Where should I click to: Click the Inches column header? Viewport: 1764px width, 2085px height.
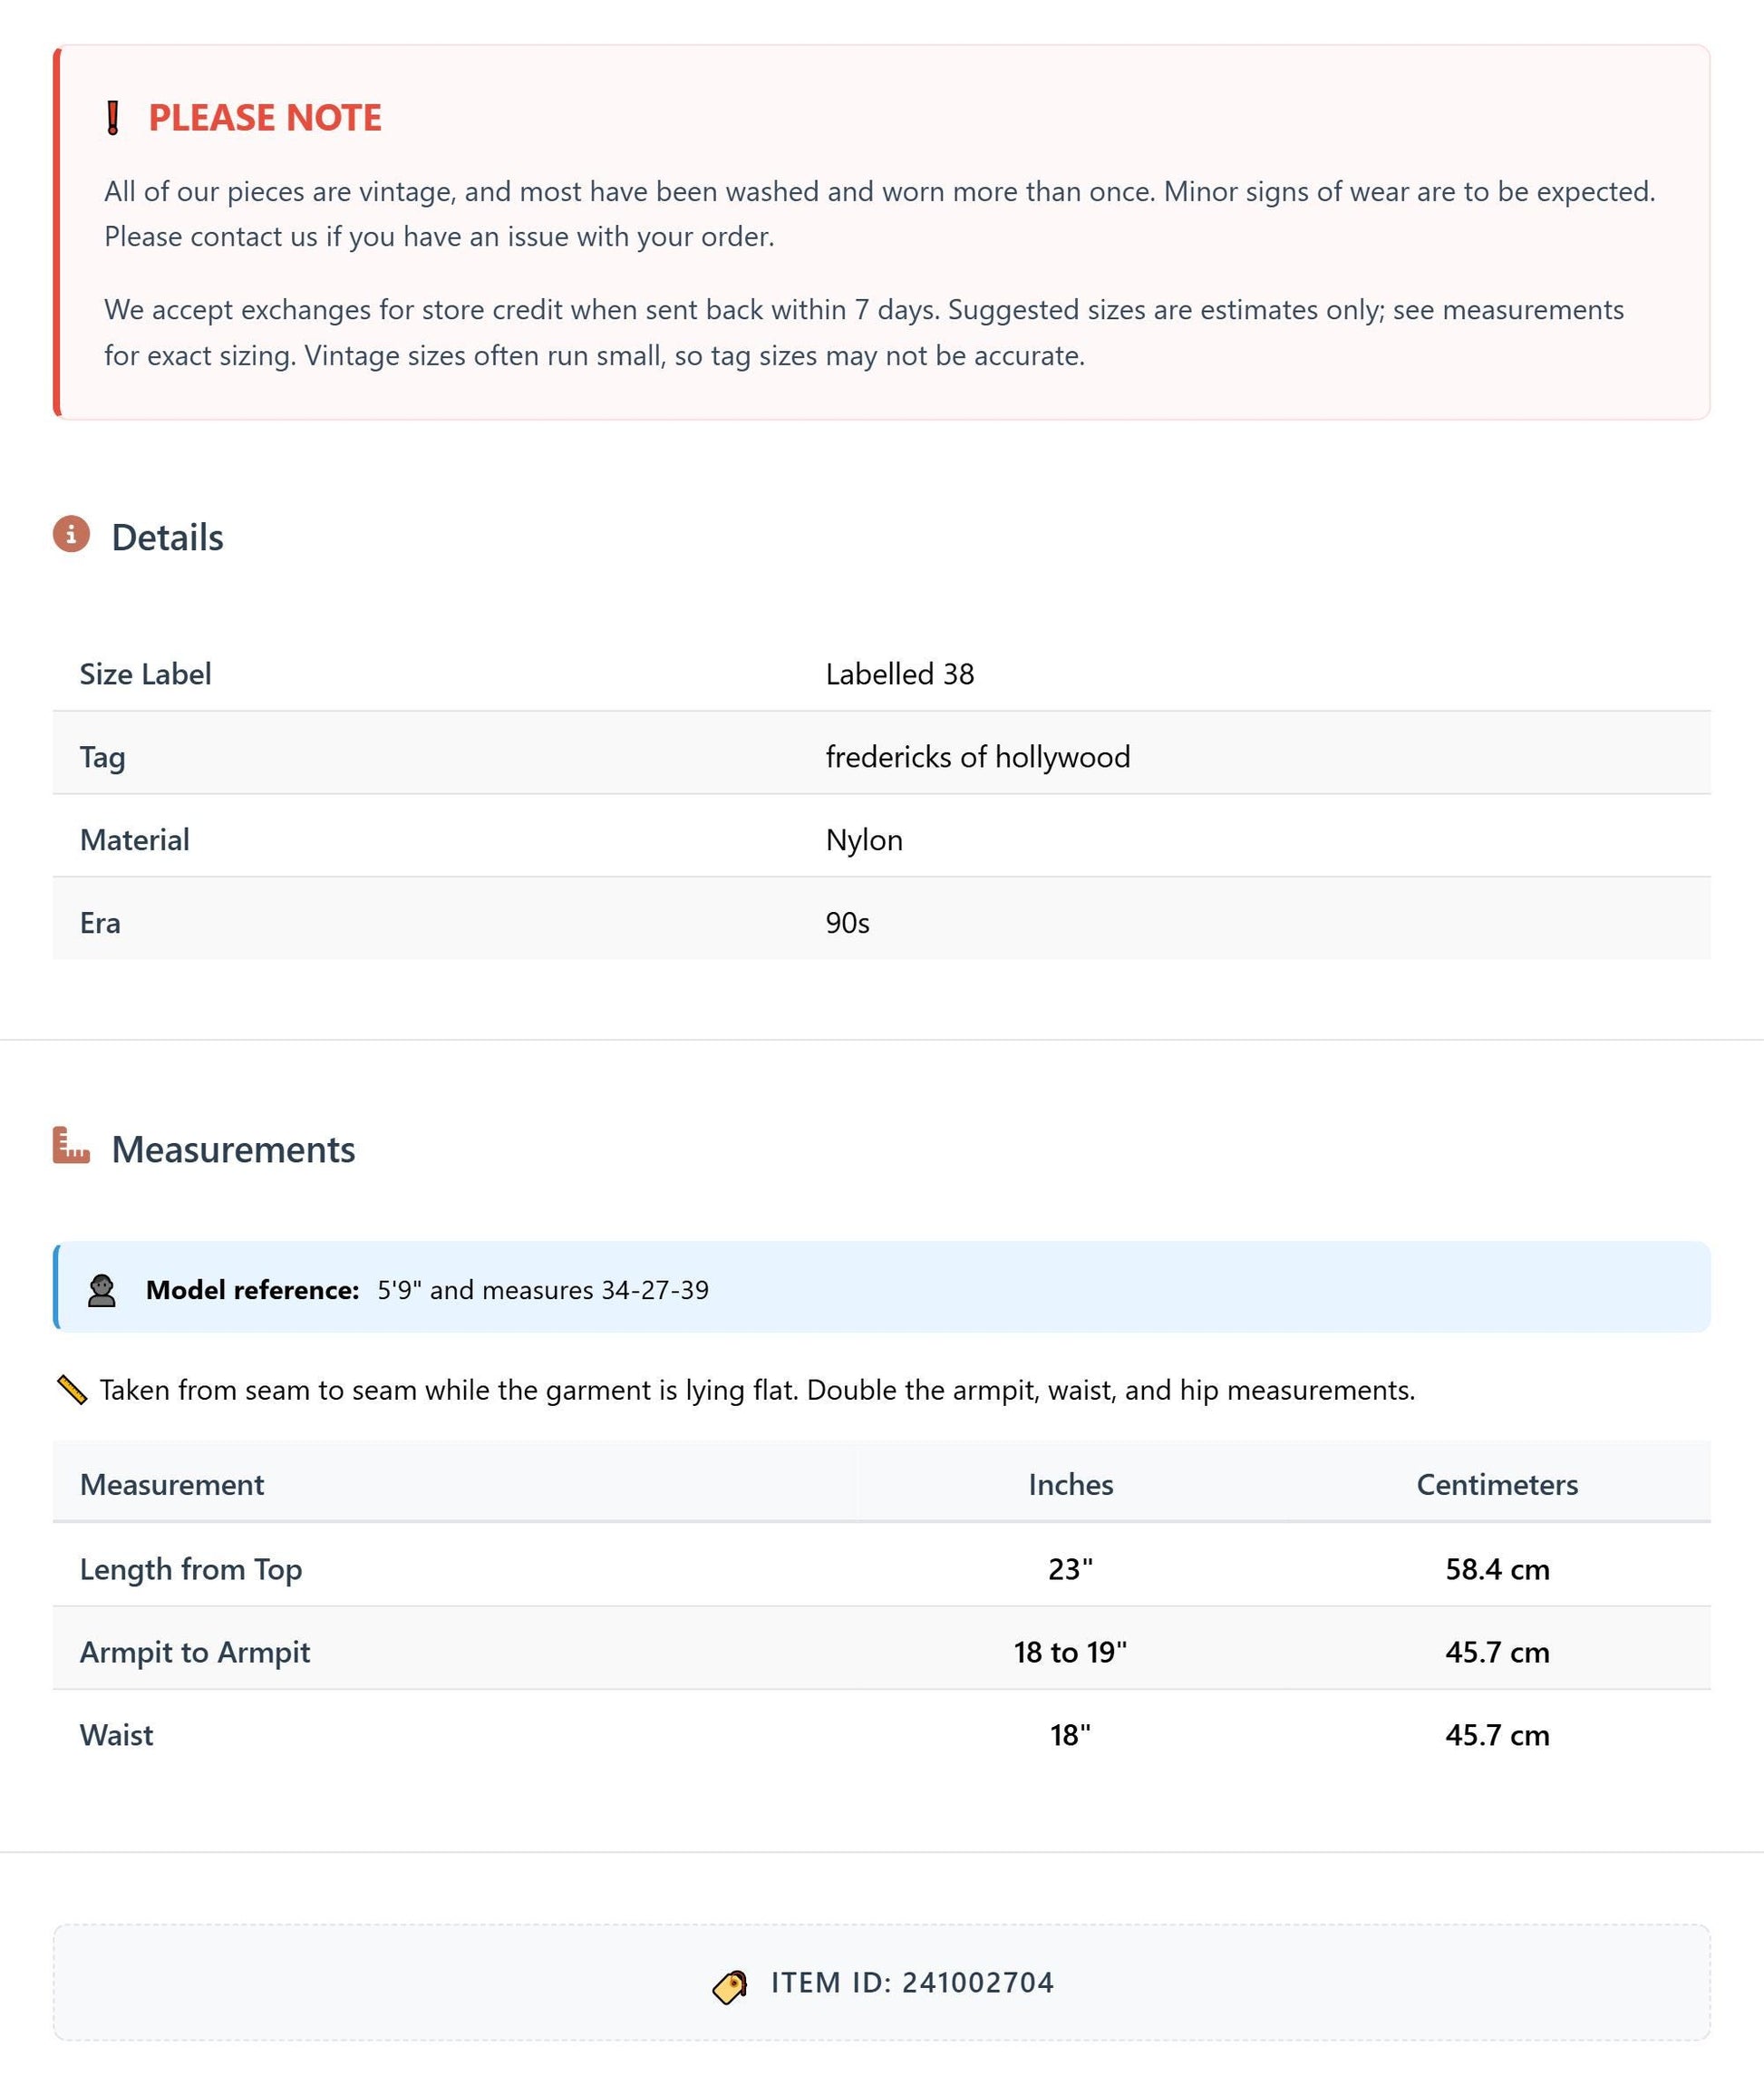[x=1070, y=1484]
